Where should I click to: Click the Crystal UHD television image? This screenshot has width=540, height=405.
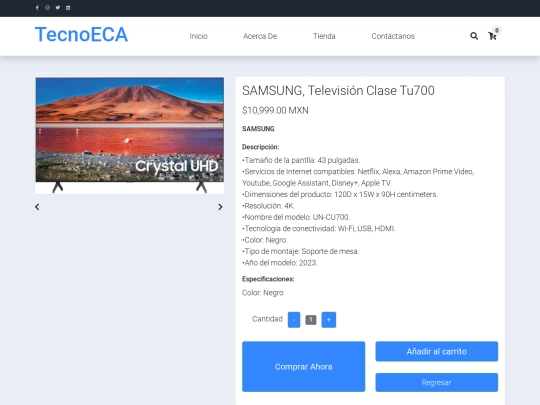tap(129, 135)
